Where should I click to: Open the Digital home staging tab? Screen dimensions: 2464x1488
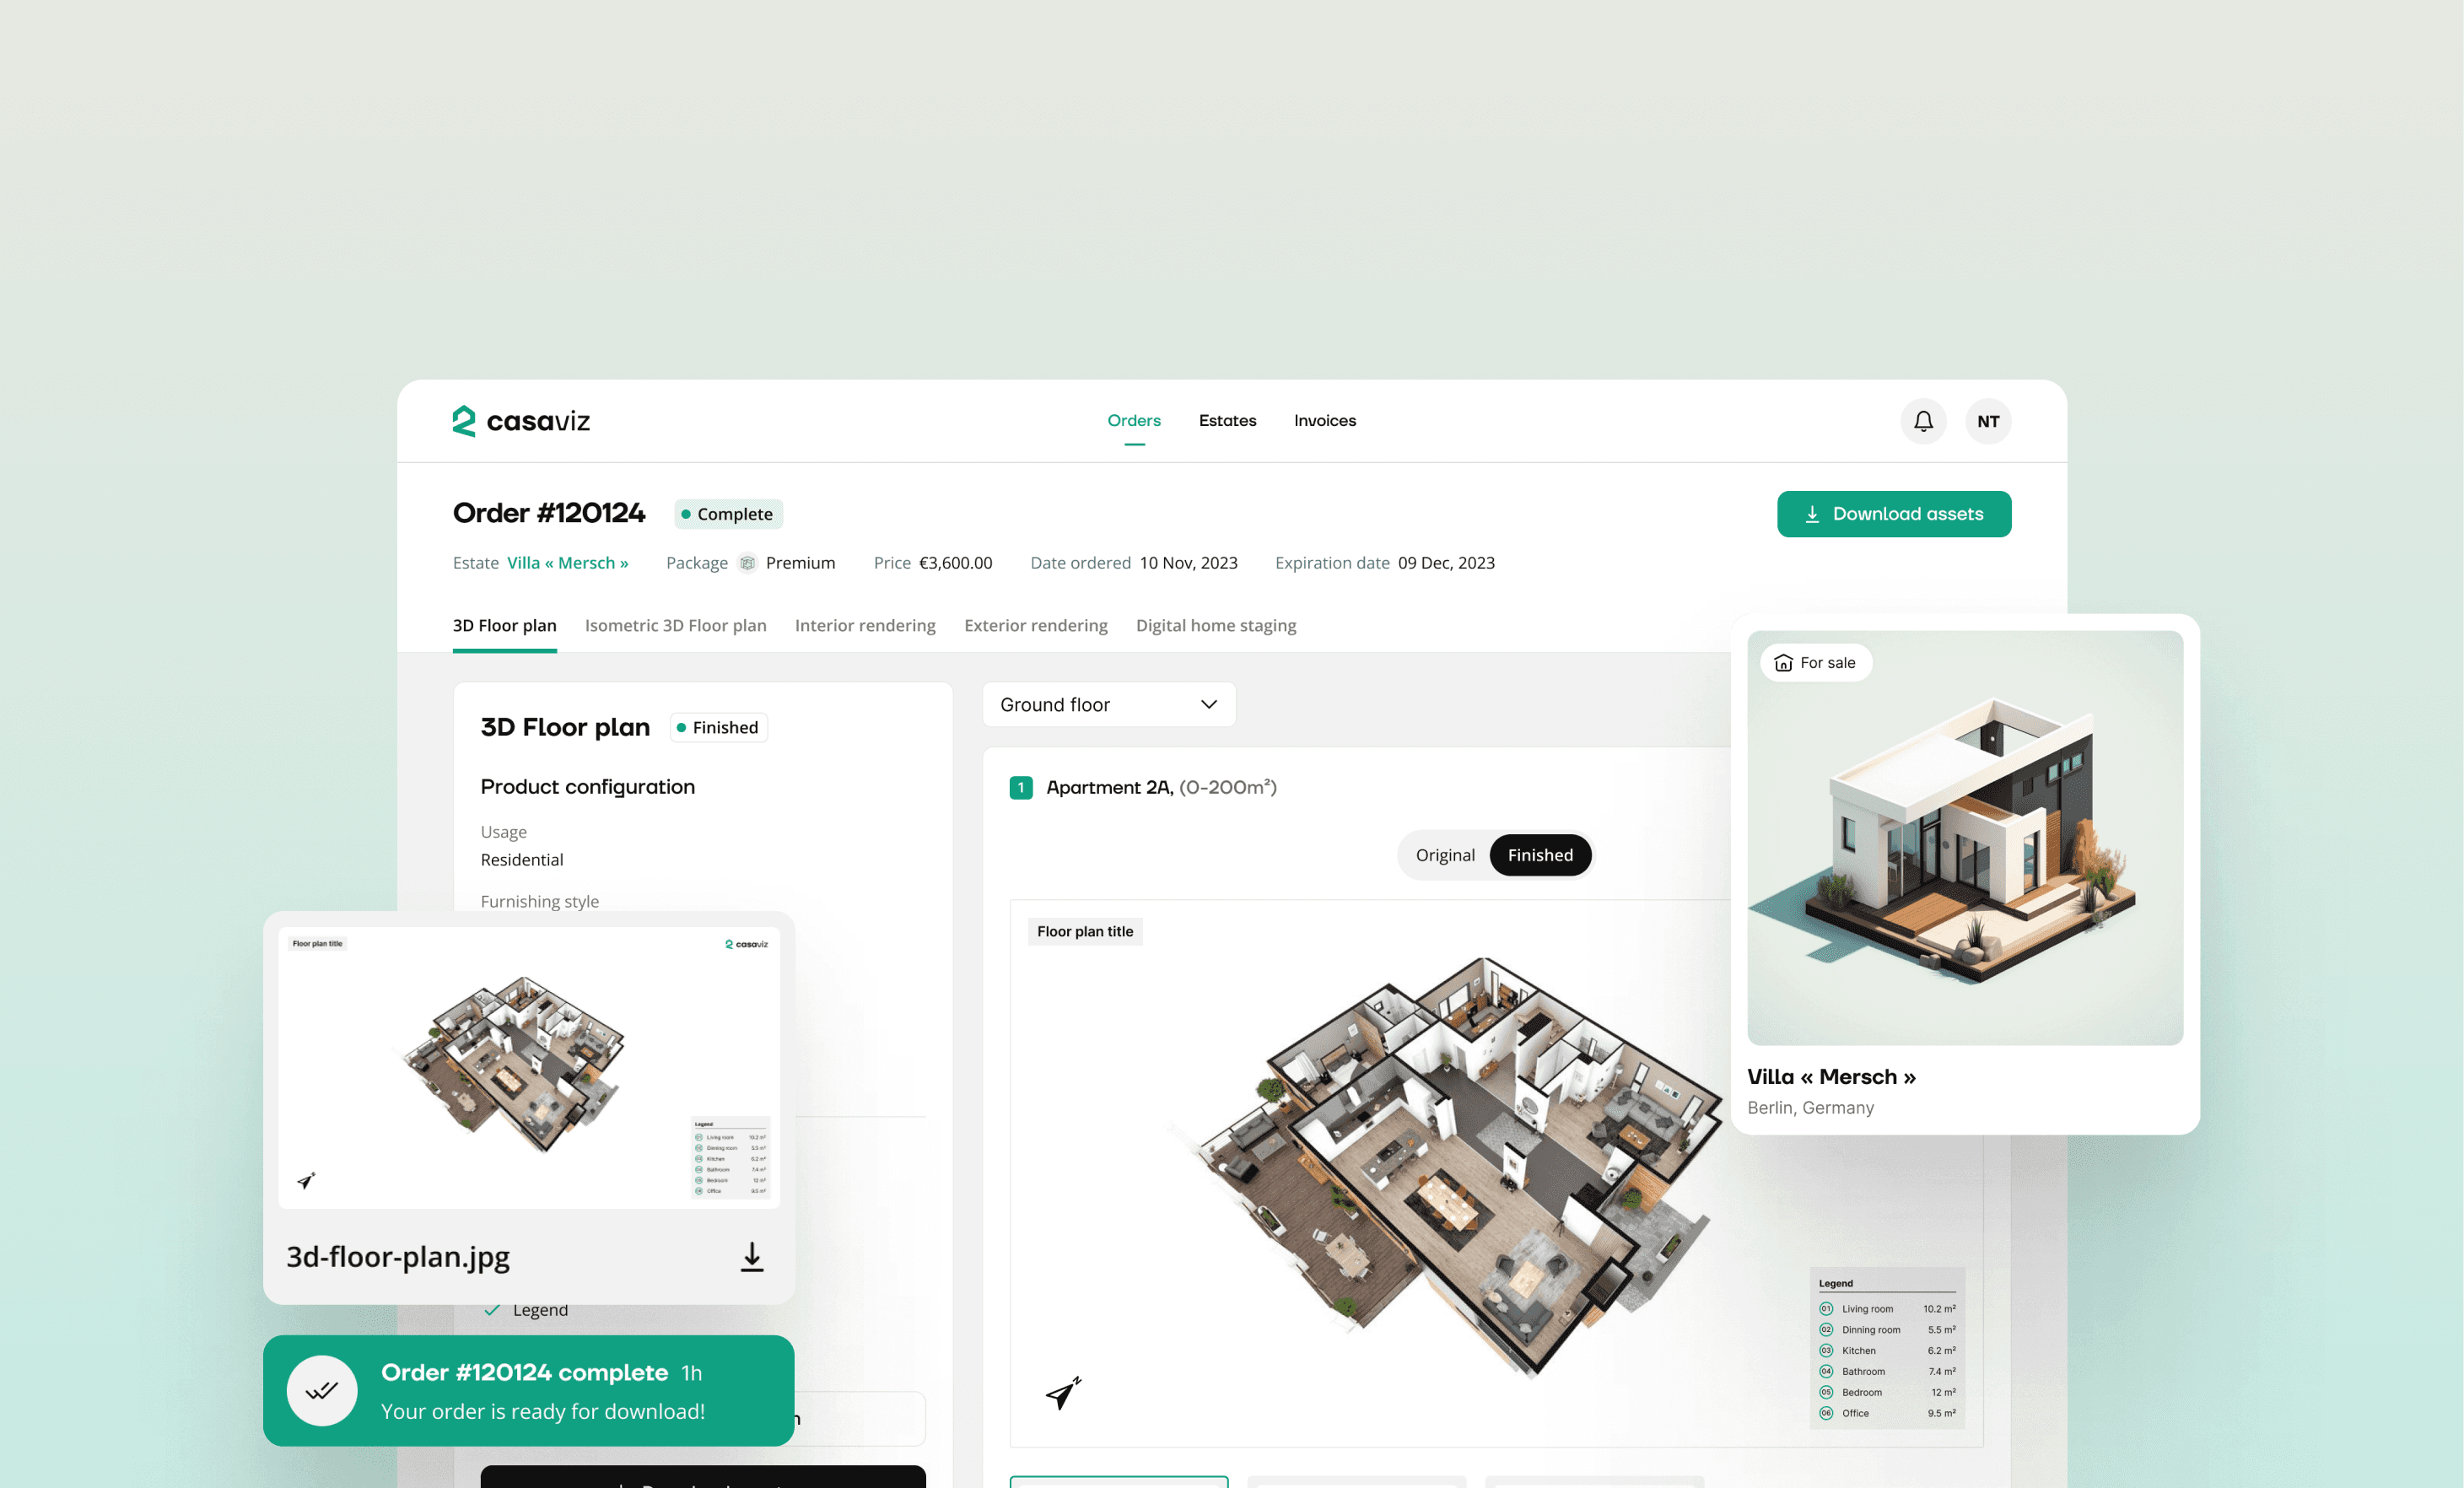pos(1215,626)
